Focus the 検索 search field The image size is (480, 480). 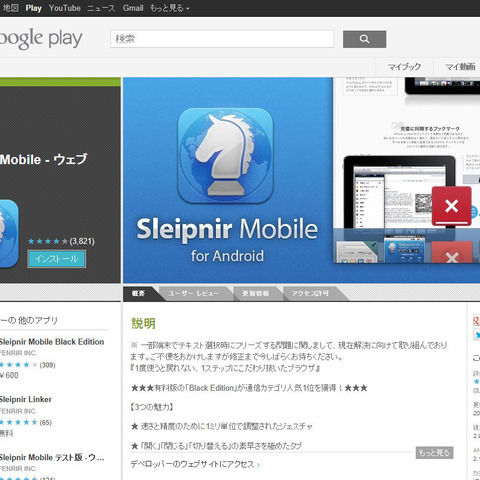(222, 39)
